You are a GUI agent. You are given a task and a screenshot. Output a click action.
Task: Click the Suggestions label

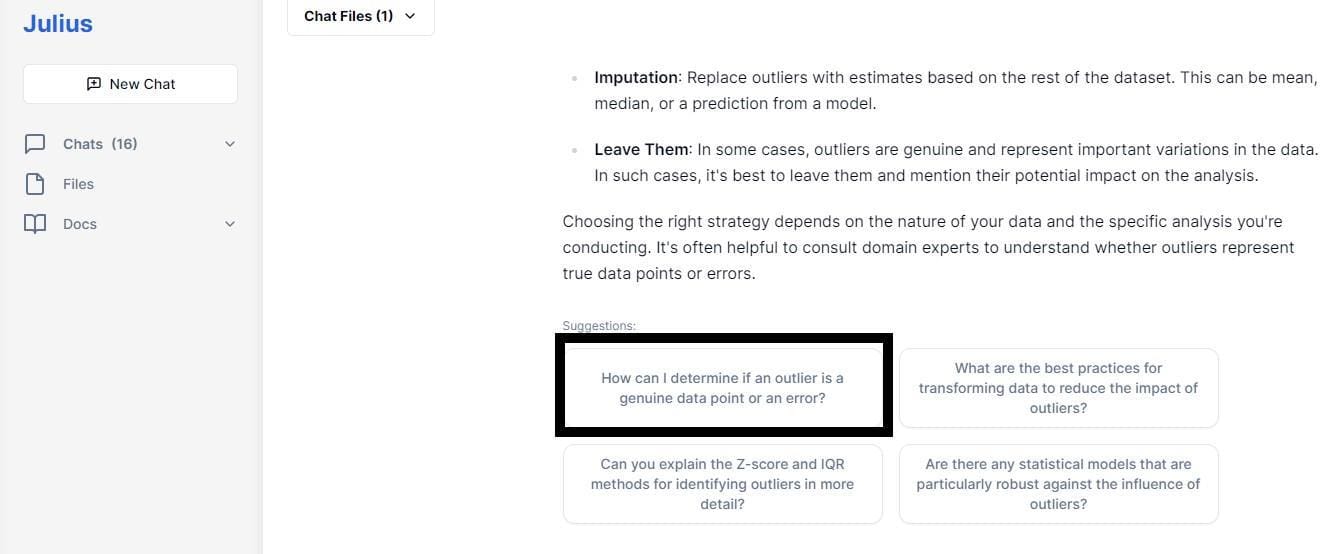tap(599, 326)
